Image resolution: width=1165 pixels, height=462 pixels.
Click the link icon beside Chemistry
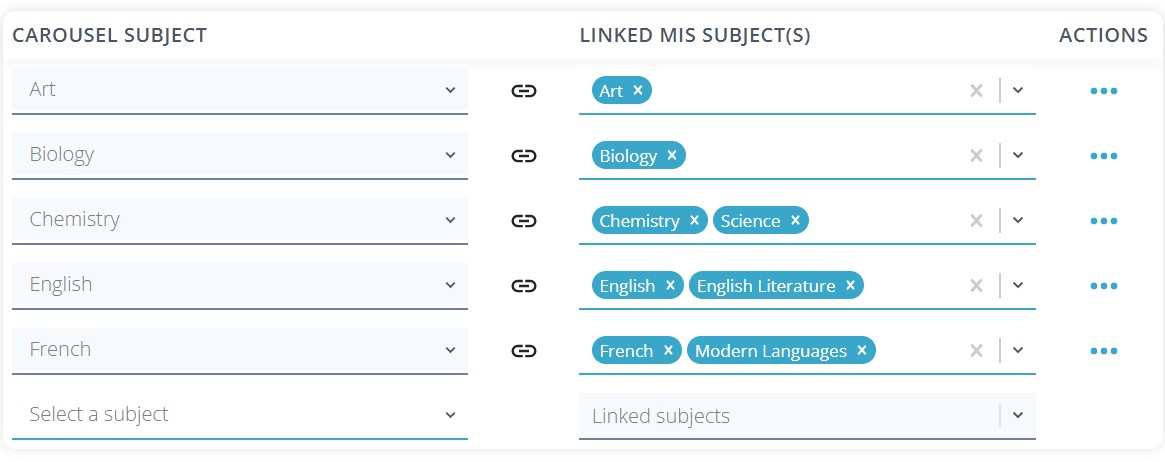click(524, 221)
